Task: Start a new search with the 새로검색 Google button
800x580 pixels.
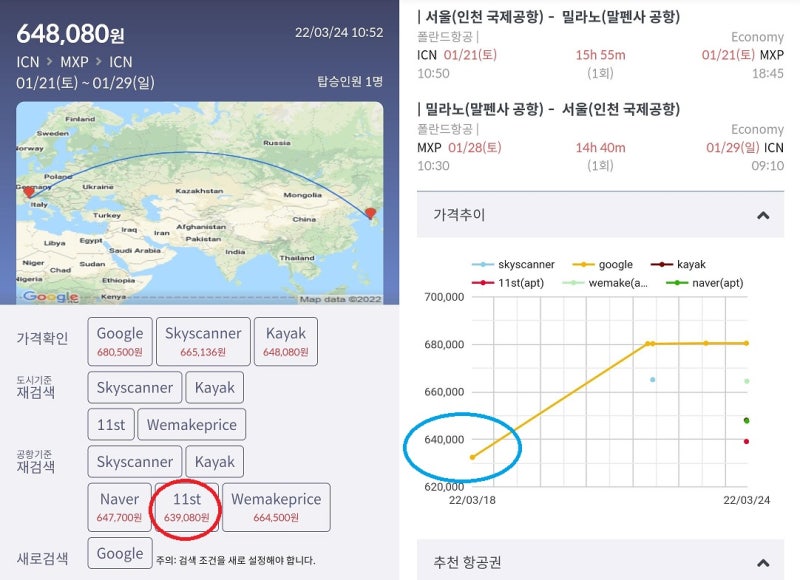Action: [x=119, y=553]
